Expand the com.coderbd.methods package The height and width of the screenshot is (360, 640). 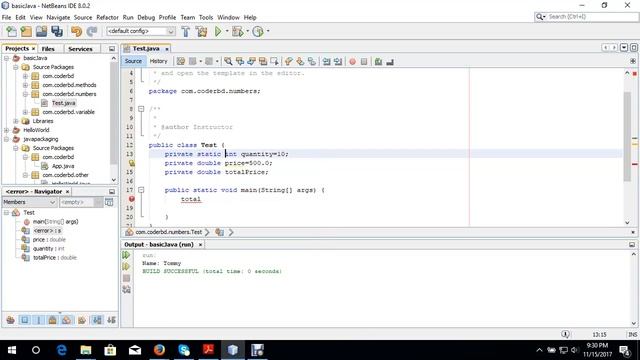25,85
